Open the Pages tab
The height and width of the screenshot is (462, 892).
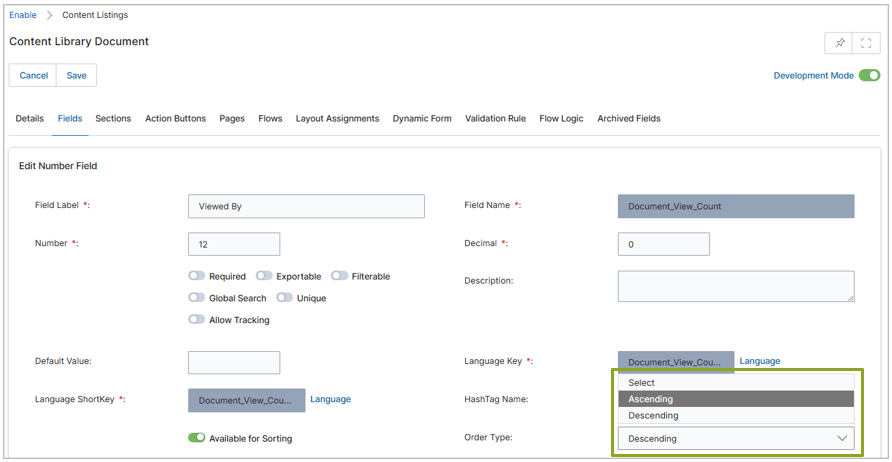tap(232, 118)
